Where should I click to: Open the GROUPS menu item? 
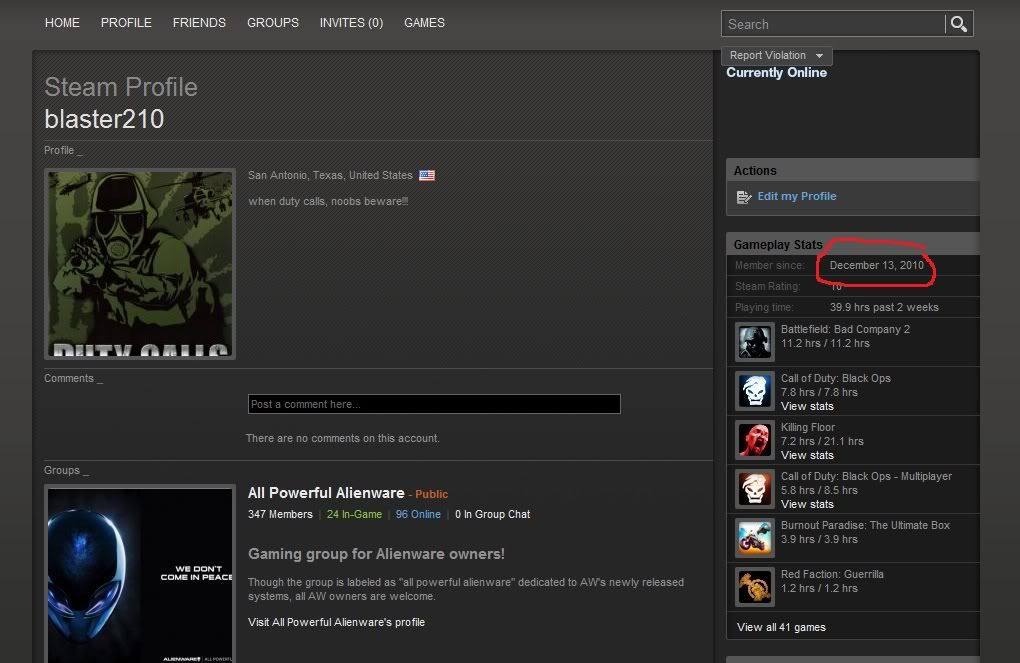coord(273,23)
